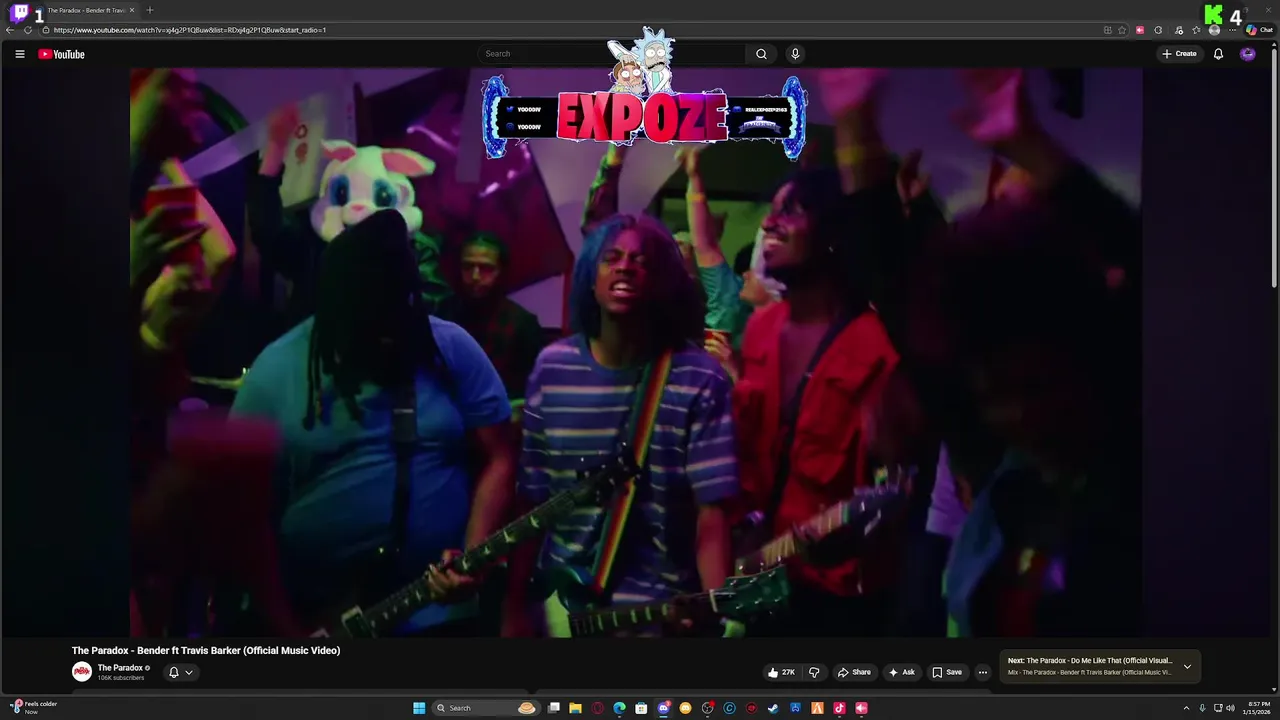Image resolution: width=1280 pixels, height=720 pixels.
Task: Click the pink extension icon in toolbar
Action: (1140, 30)
